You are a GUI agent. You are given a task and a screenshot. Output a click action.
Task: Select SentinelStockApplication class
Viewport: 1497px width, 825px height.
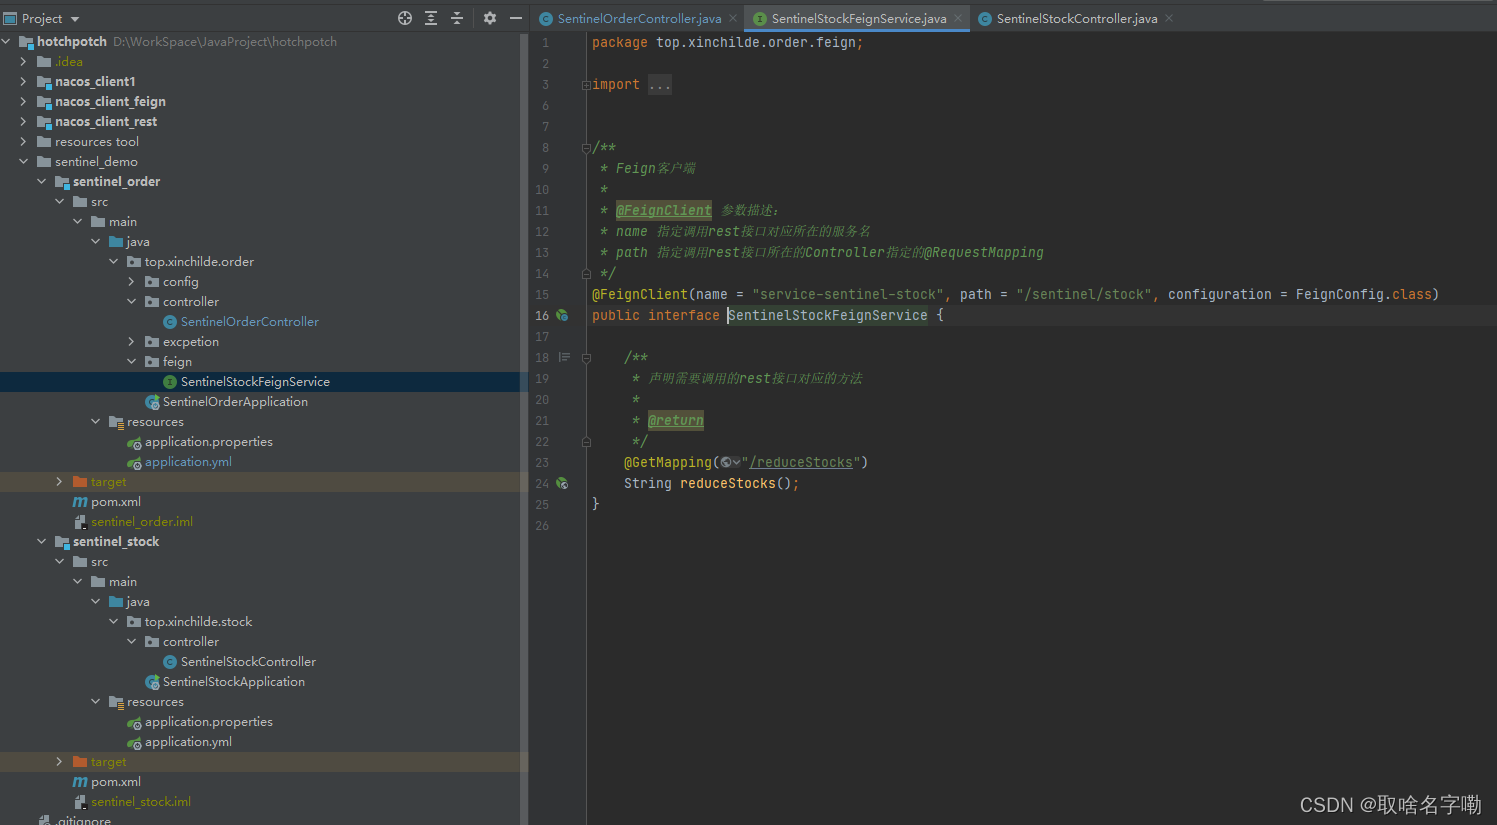(233, 681)
